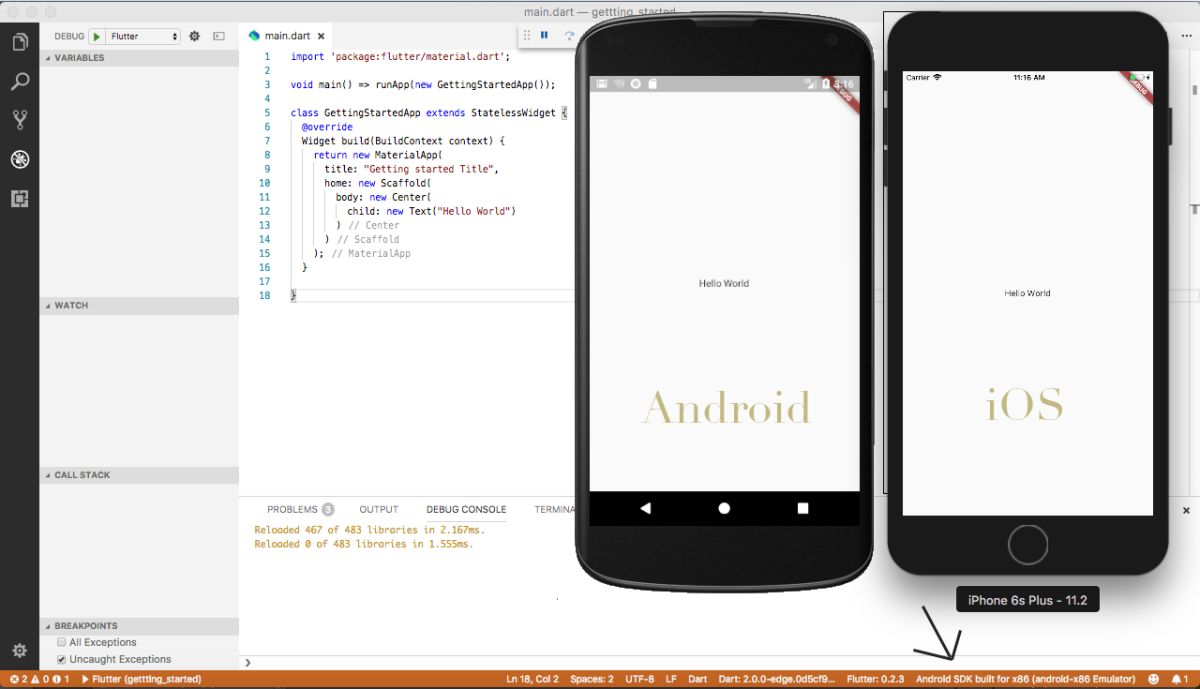Open the Explorer view in activity bar

[19, 42]
